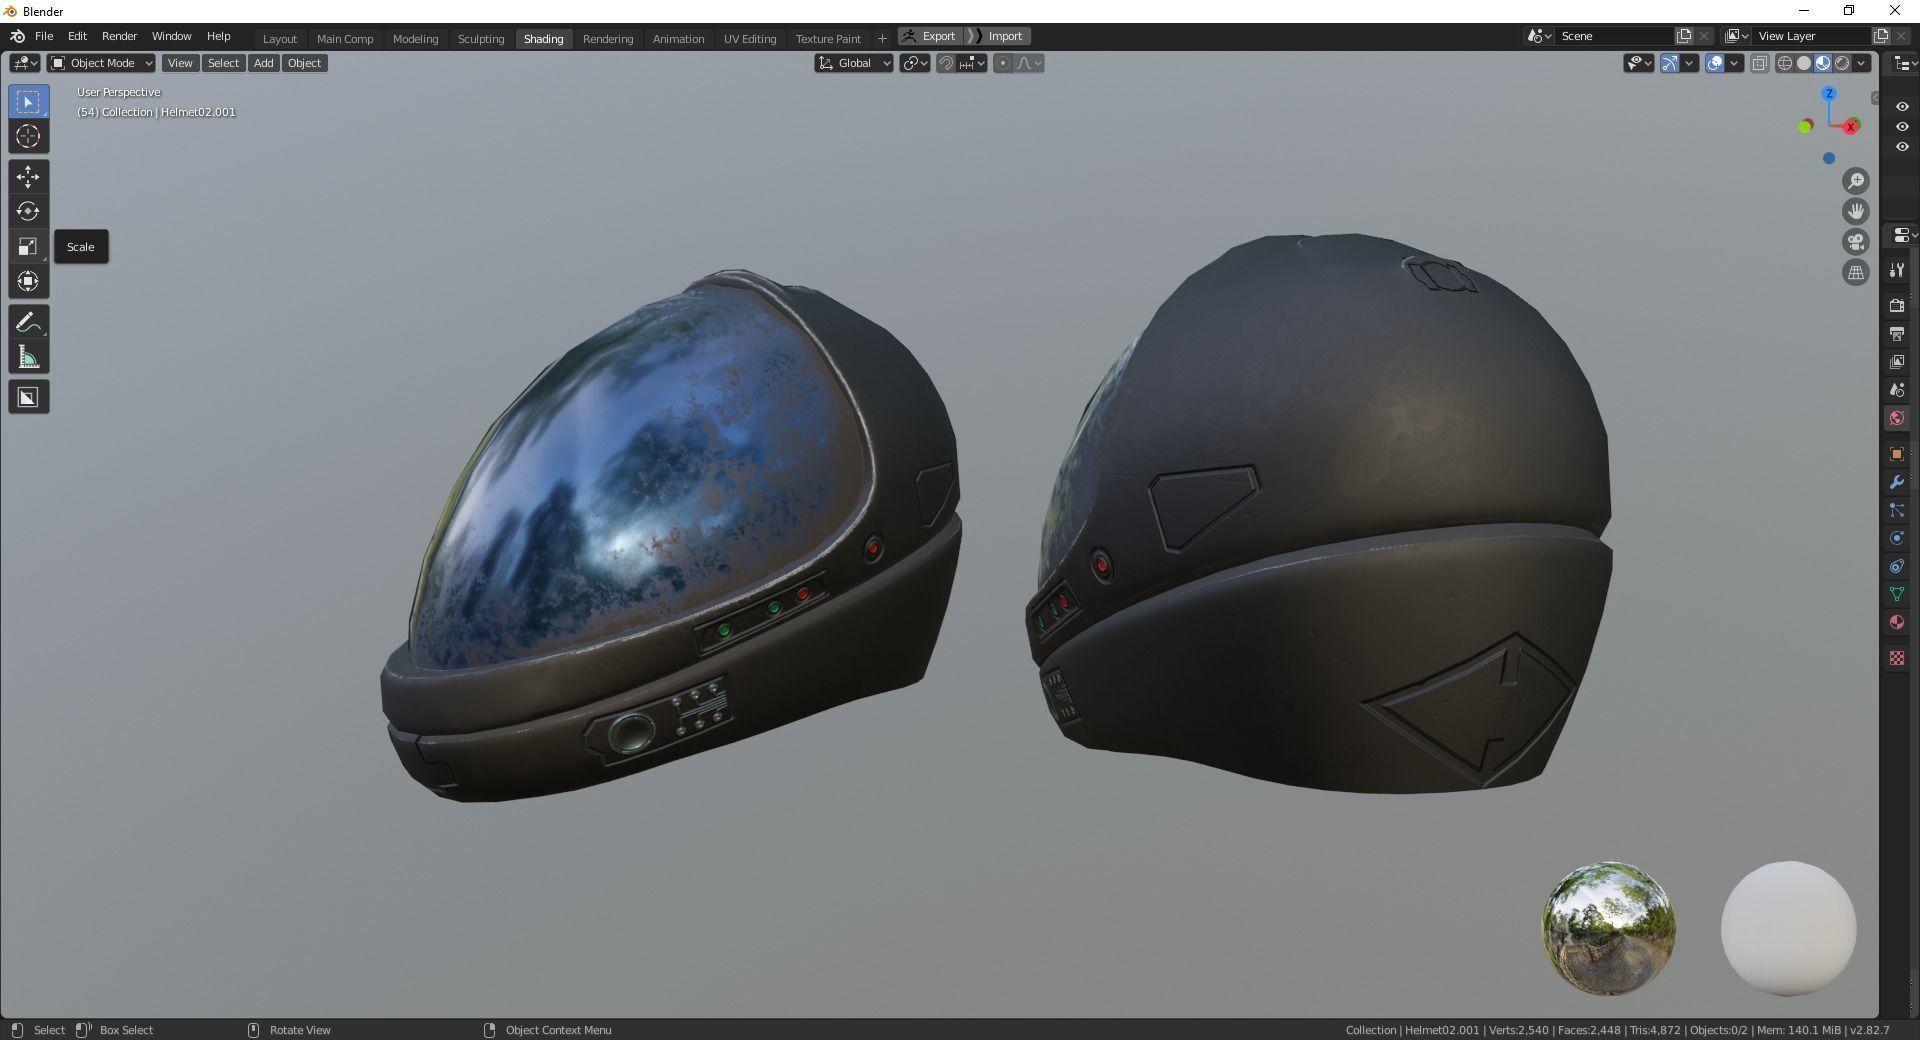Screen dimensions: 1920x1040
Task: Click the red X axis gizmo ball
Action: 1851,126
